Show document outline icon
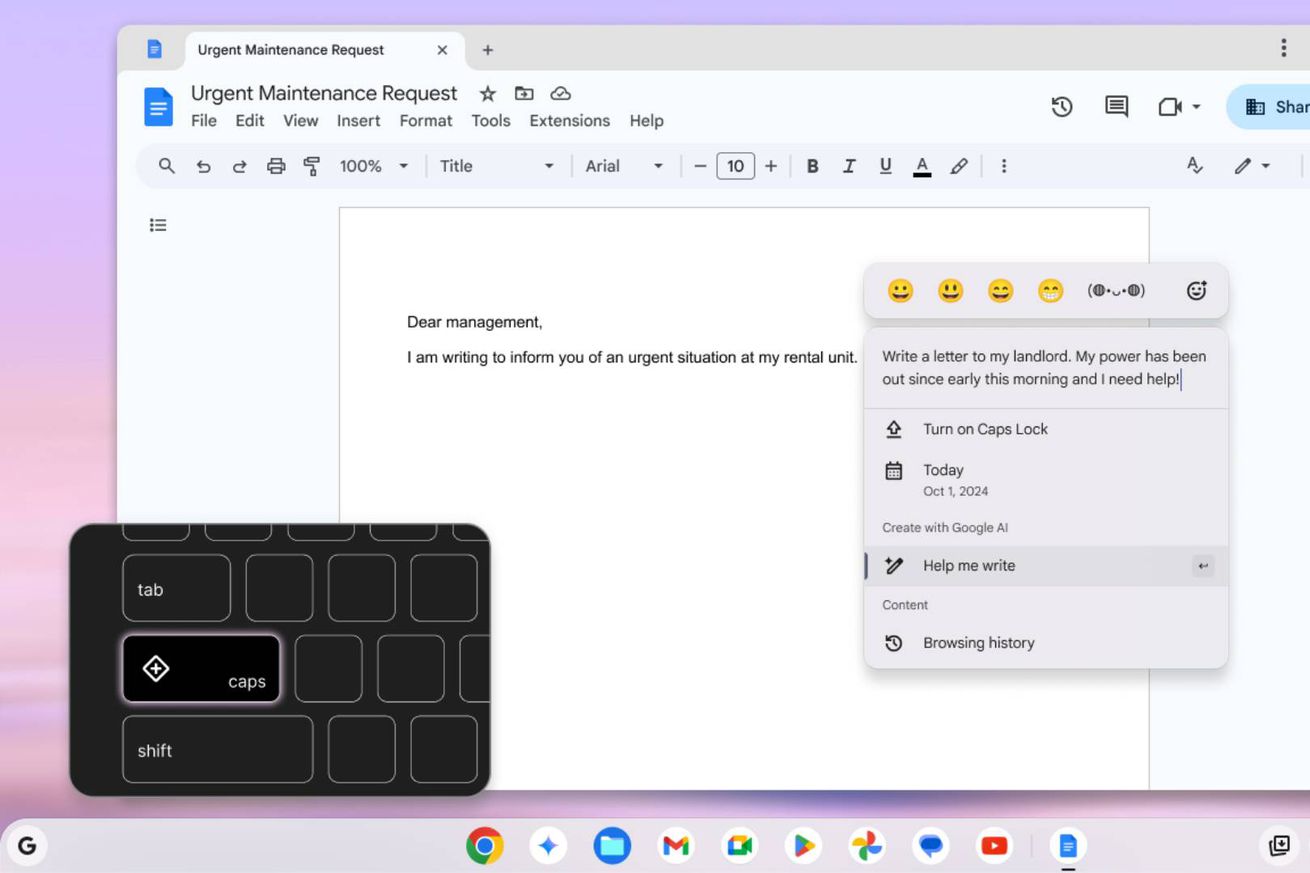Viewport: 1310px width, 873px height. pyautogui.click(x=158, y=225)
